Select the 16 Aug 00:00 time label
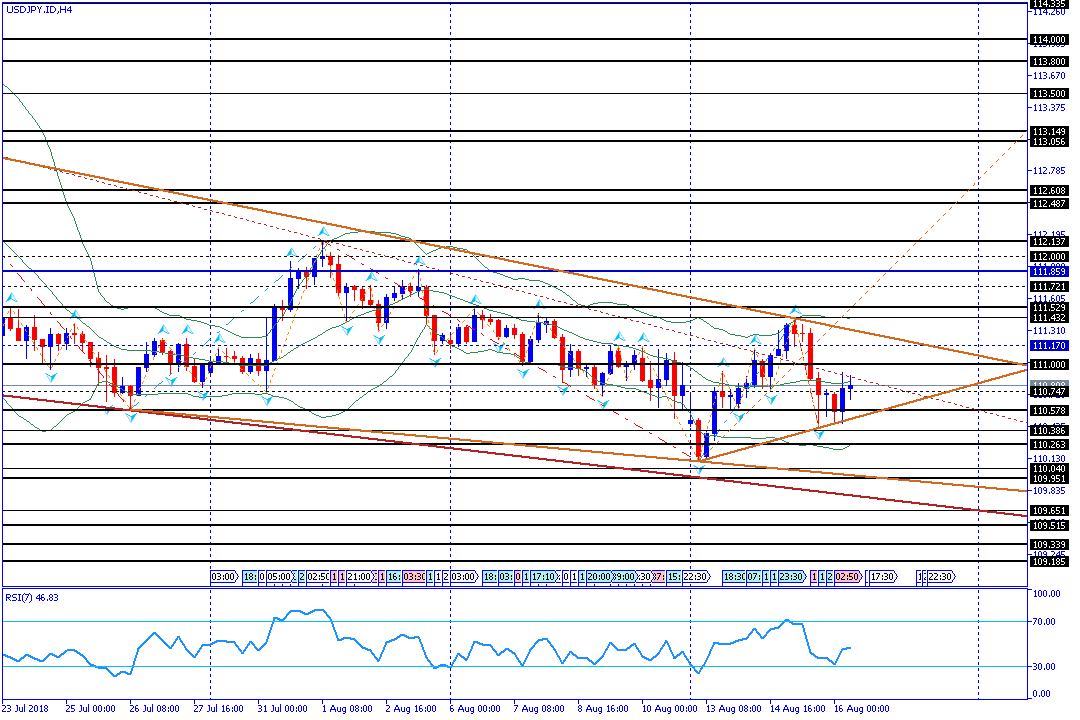Viewport: 1080px width, 720px height. (x=862, y=708)
